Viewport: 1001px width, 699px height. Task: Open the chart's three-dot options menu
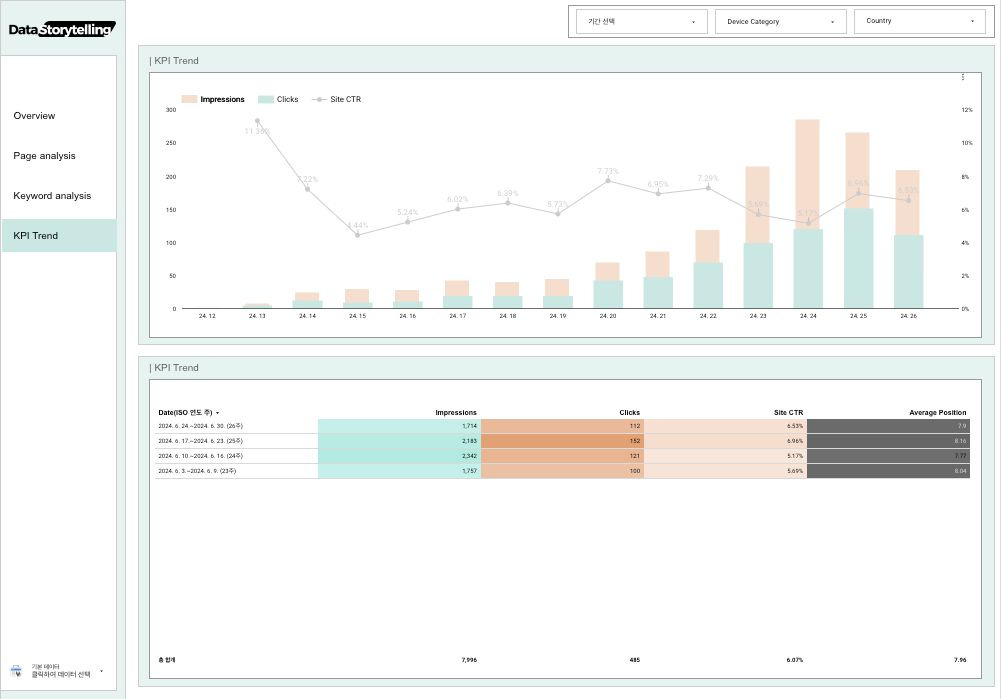(x=963, y=77)
